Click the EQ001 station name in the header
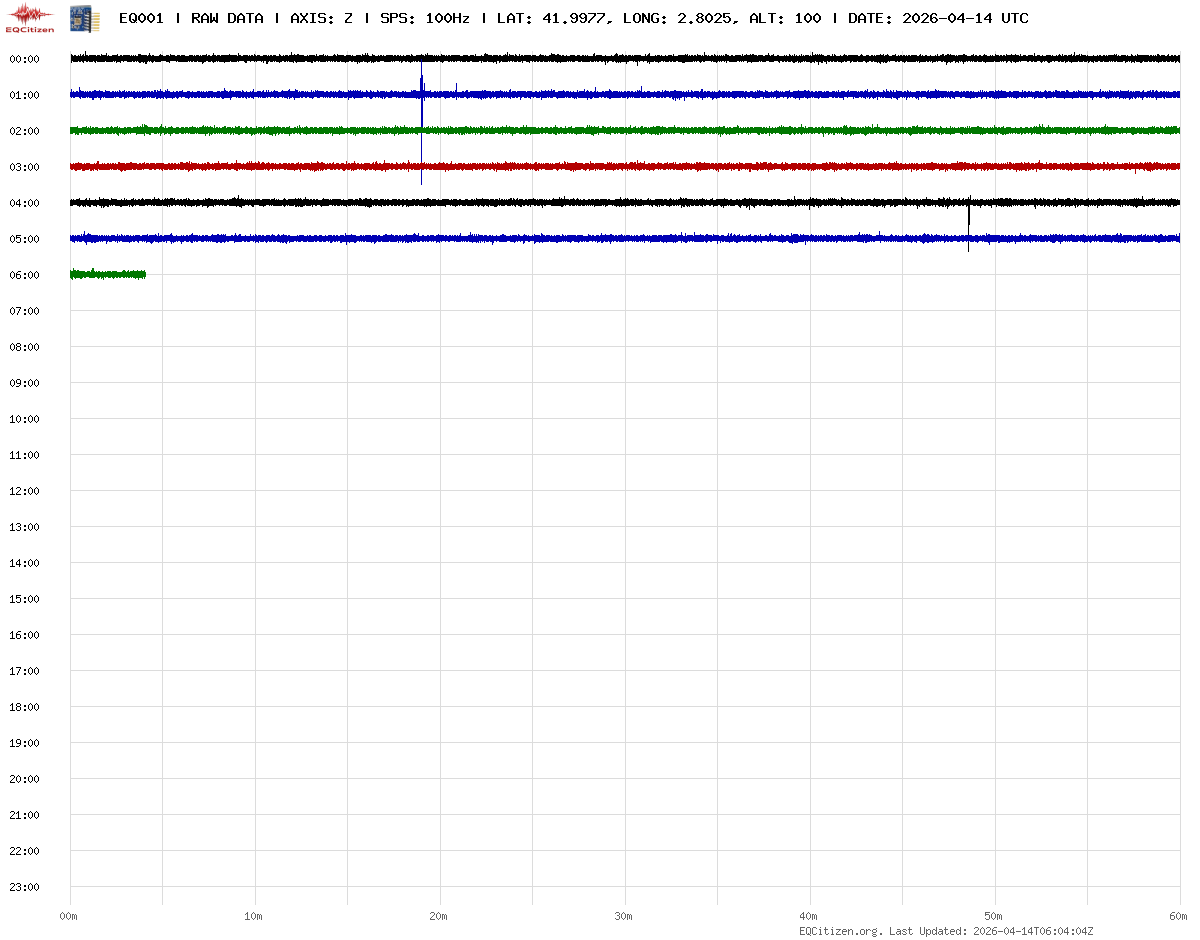The width and height of the screenshot is (1200, 940). tap(141, 18)
